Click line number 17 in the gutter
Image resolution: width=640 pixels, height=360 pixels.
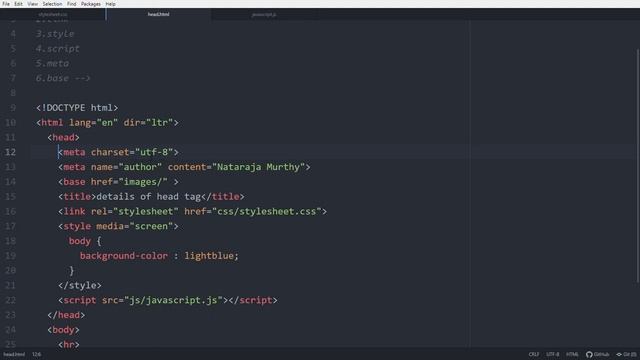click(x=11, y=226)
